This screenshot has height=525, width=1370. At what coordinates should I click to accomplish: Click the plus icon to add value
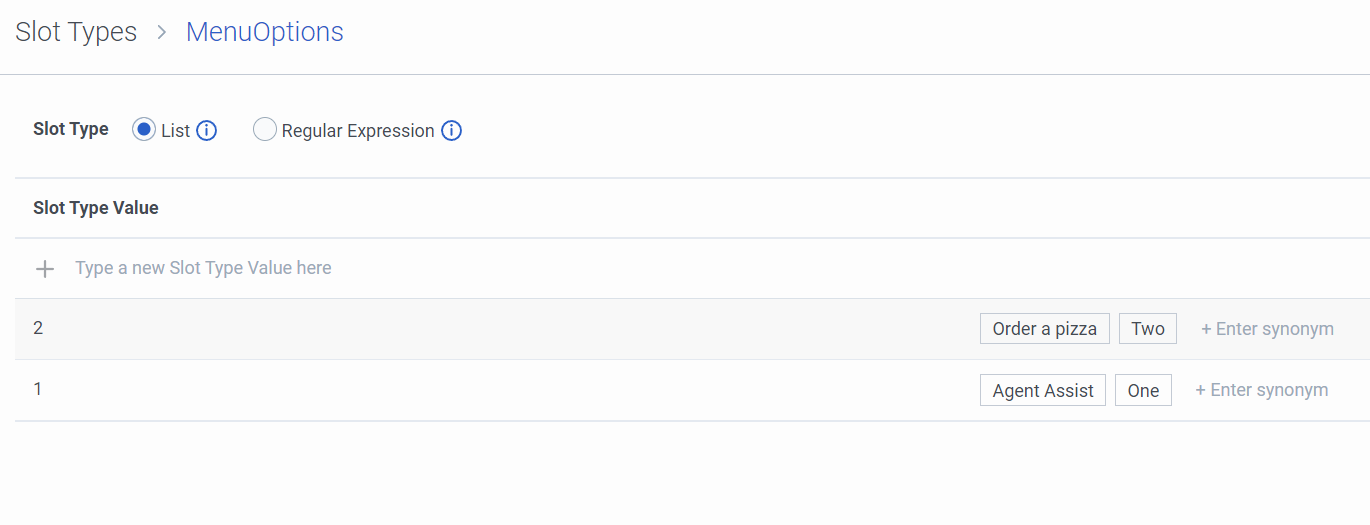coord(45,269)
